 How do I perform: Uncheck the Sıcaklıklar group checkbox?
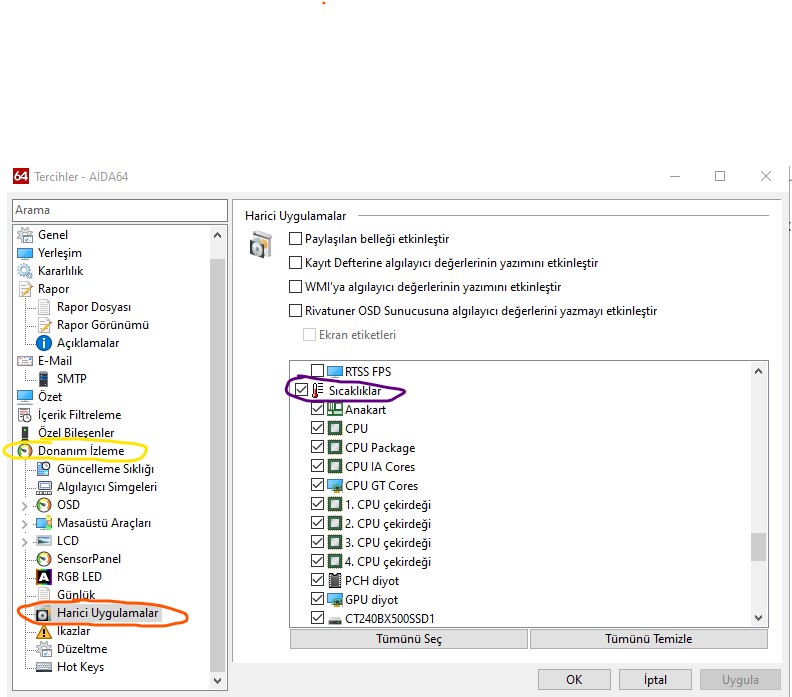point(301,390)
